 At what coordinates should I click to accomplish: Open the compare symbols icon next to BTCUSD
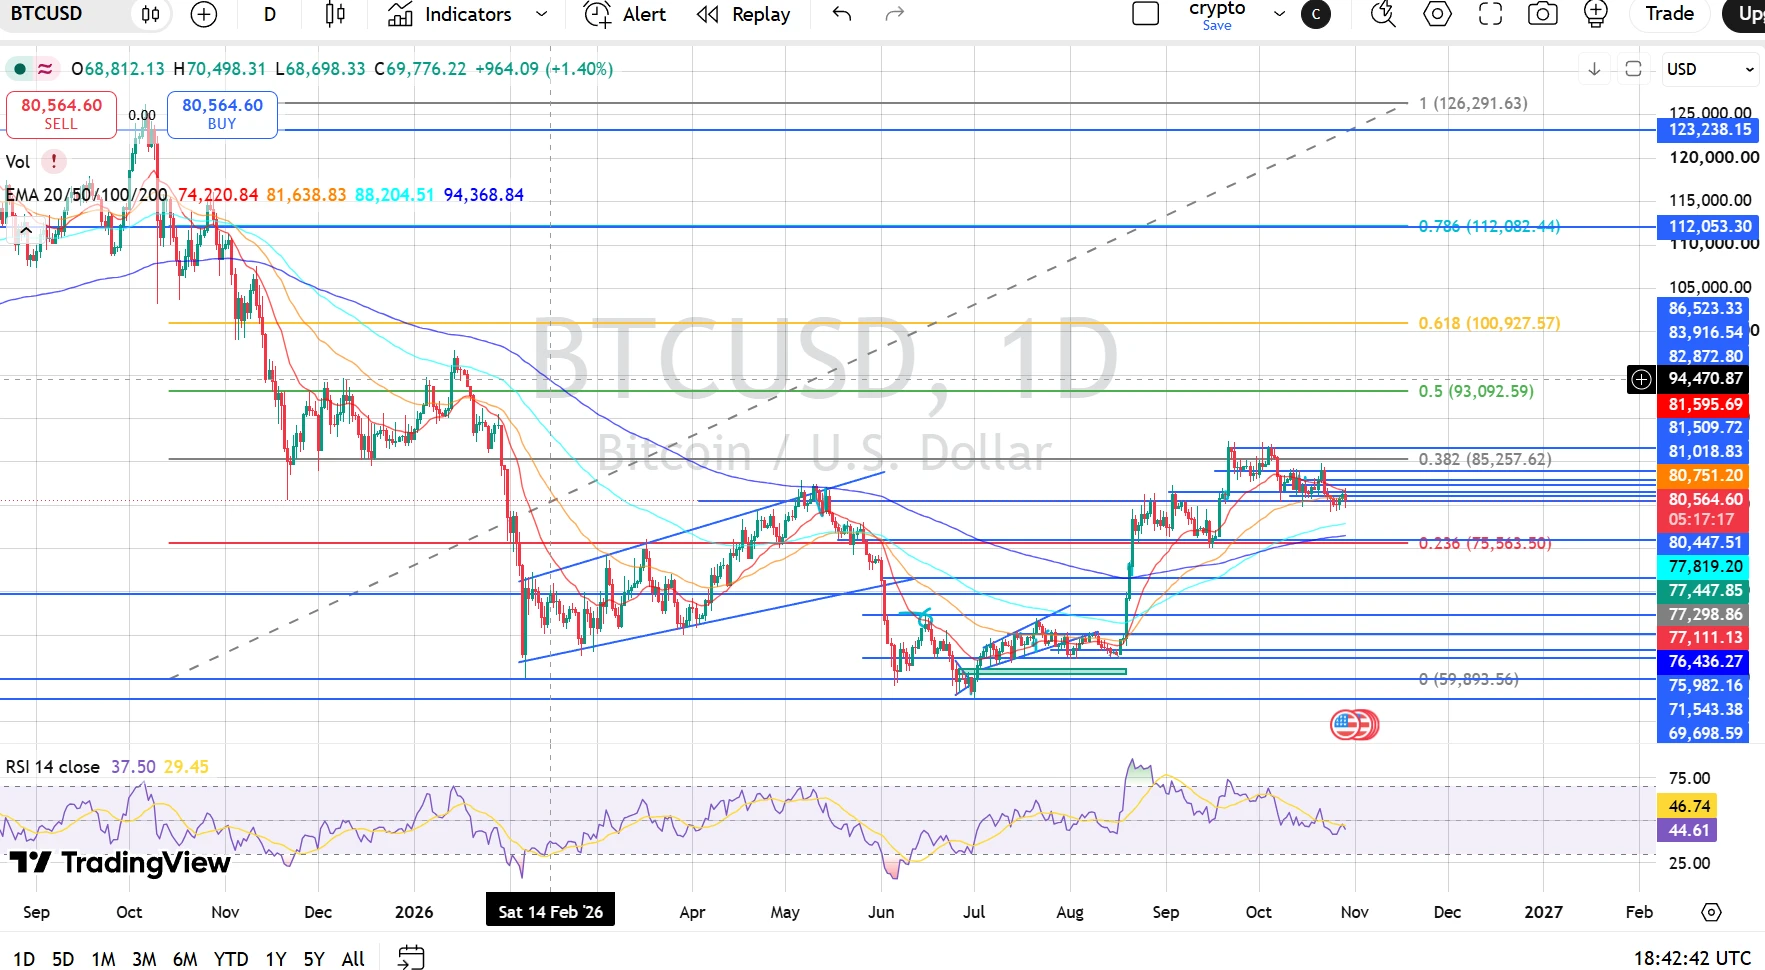click(150, 14)
